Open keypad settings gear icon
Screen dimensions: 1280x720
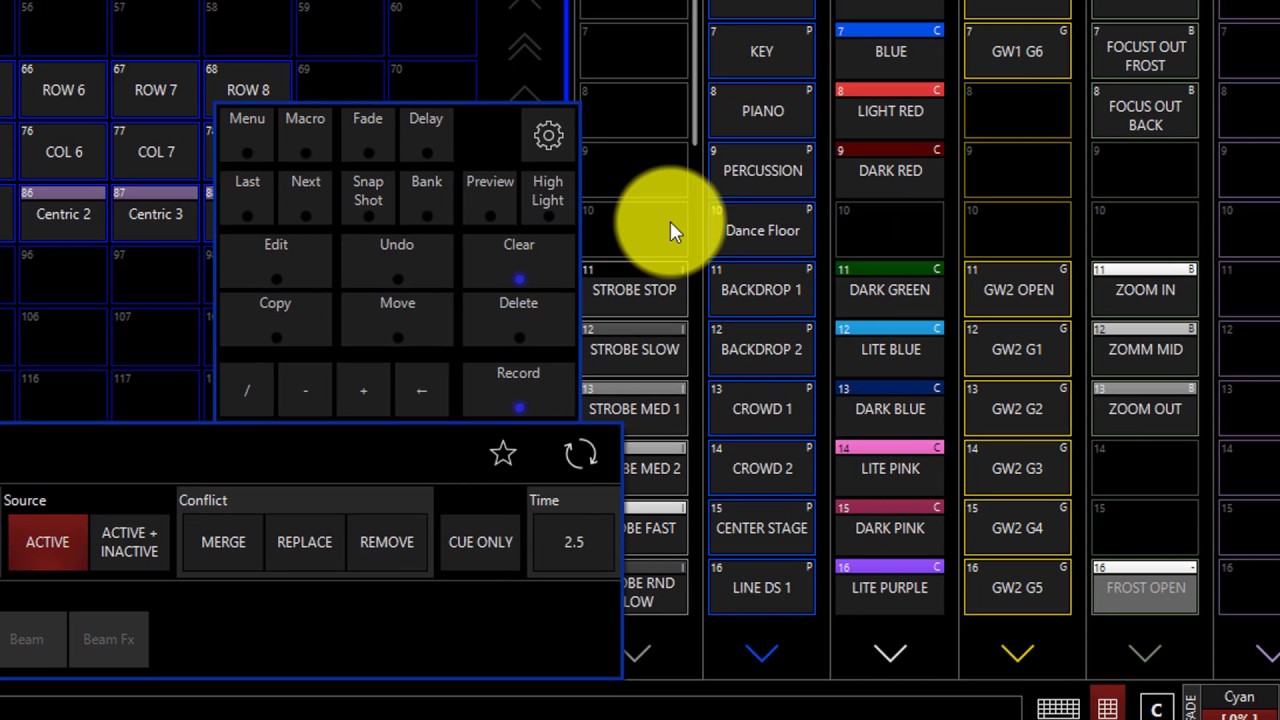(x=548, y=135)
